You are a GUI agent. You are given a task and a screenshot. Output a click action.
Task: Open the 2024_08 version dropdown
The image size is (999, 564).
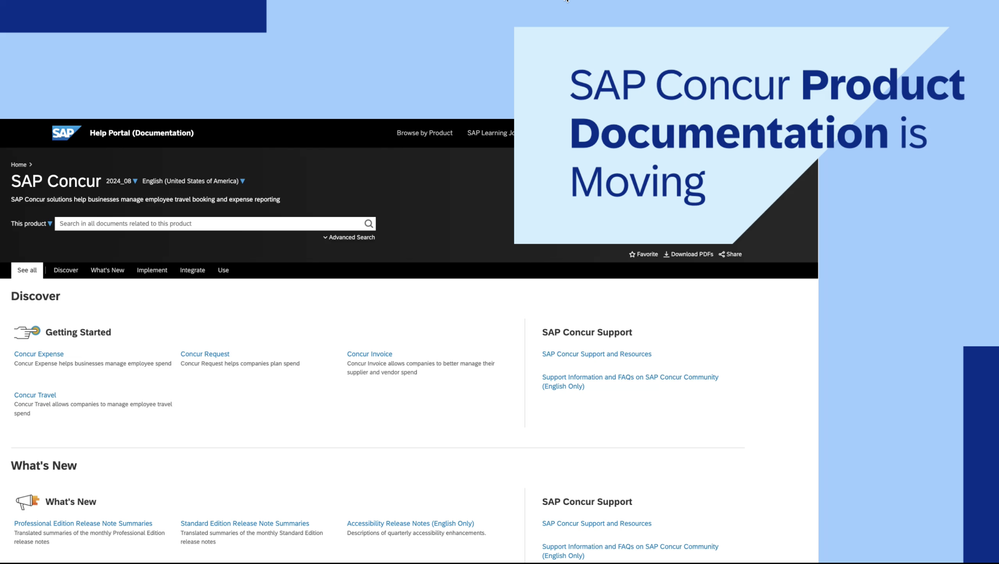pyautogui.click(x=122, y=181)
